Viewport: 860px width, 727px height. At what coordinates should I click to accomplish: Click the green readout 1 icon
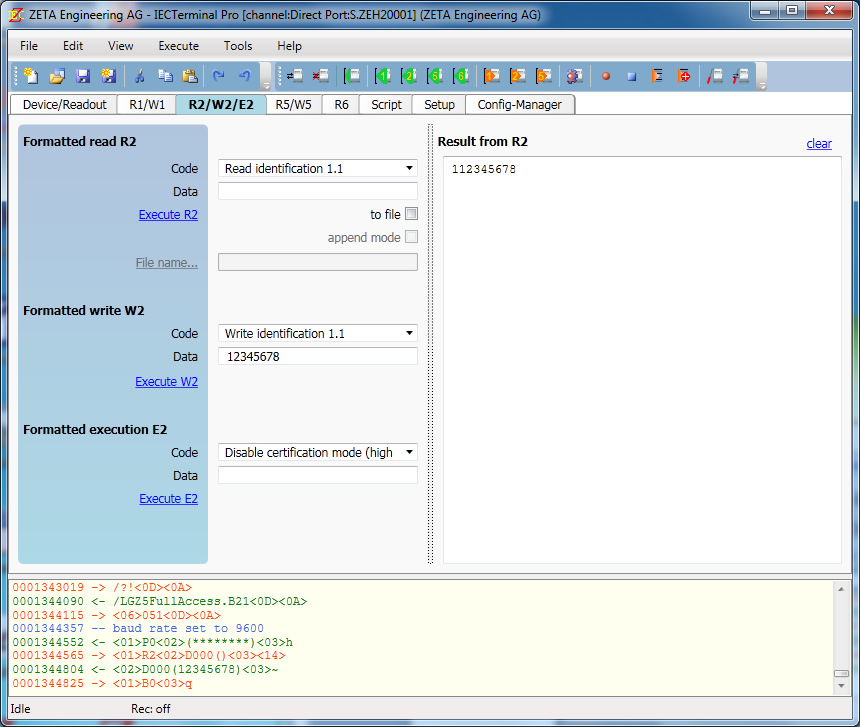pos(382,76)
